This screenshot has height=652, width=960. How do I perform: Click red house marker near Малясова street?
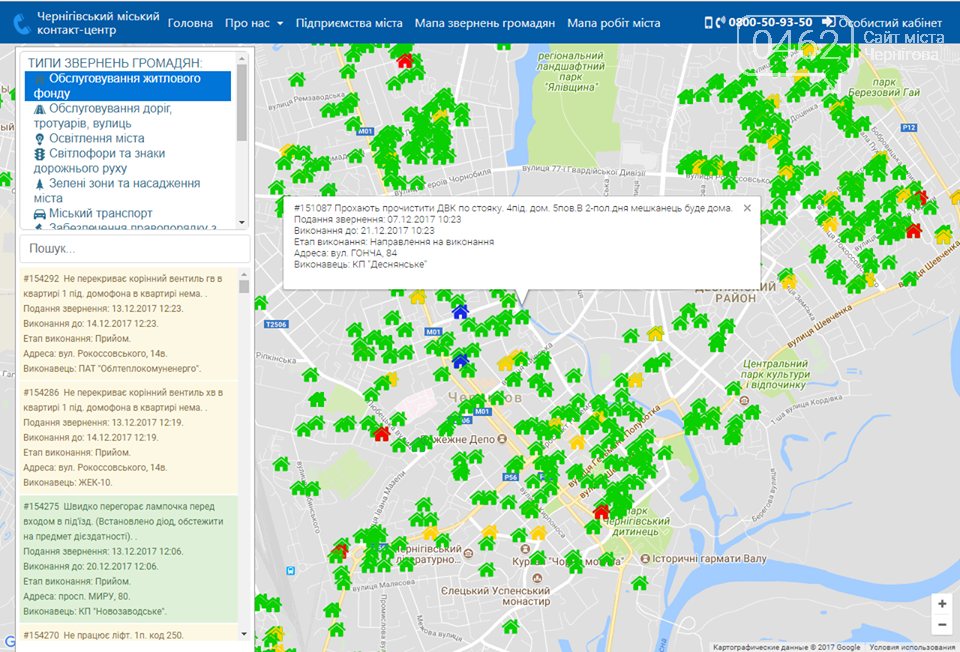click(x=340, y=550)
